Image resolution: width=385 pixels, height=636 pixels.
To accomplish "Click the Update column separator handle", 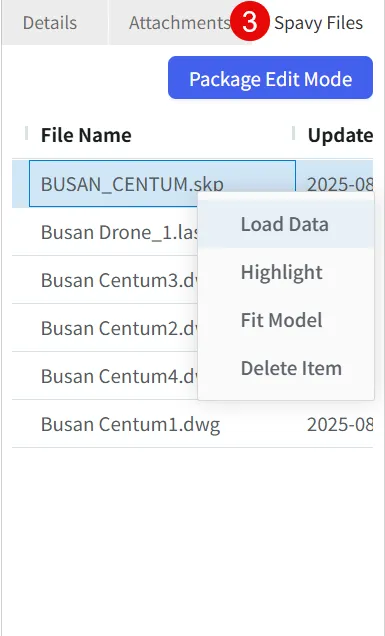I will pos(293,133).
